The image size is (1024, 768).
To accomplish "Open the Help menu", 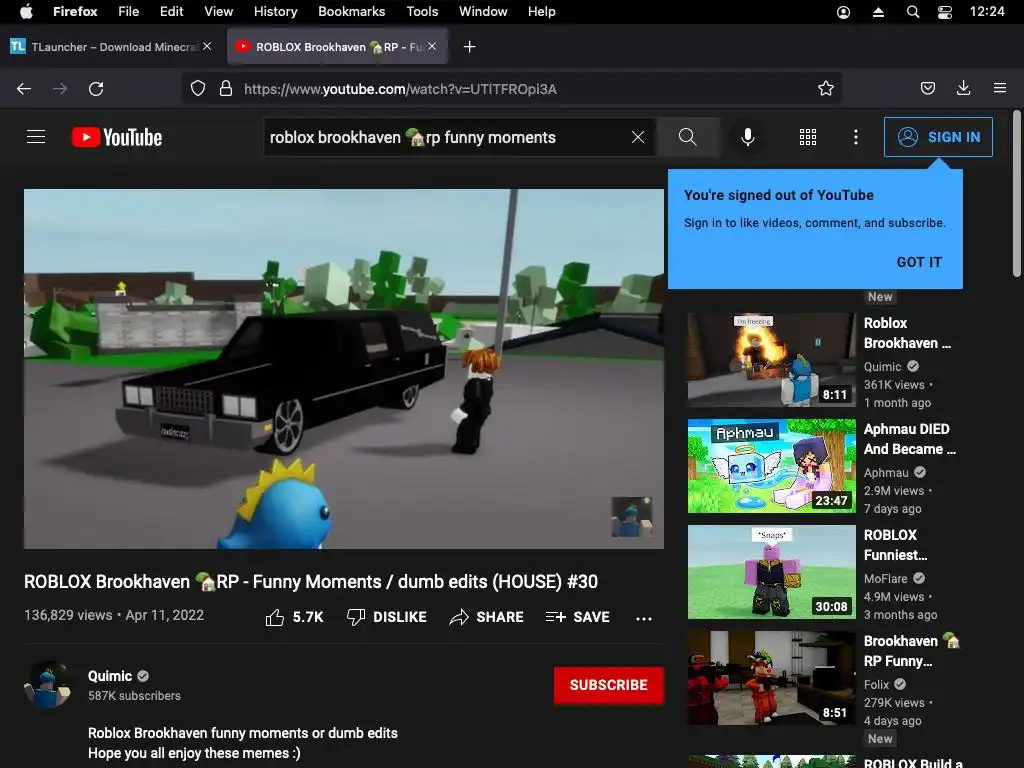I will coord(542,12).
